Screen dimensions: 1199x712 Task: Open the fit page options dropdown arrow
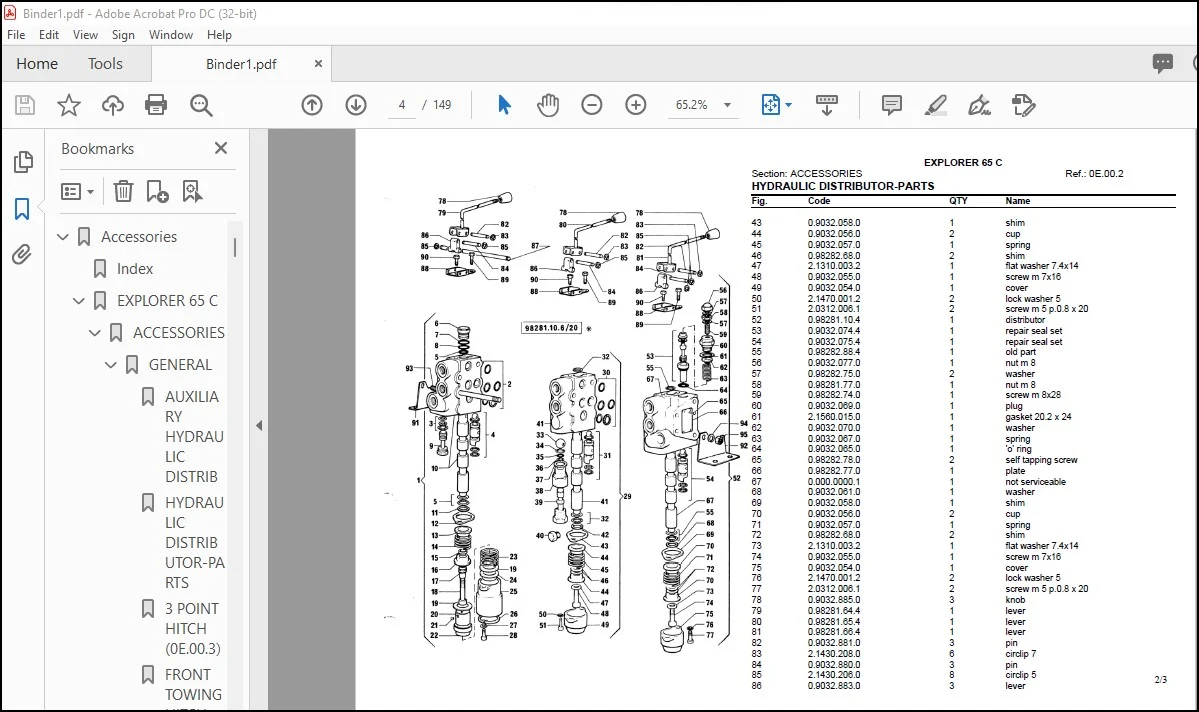788,105
